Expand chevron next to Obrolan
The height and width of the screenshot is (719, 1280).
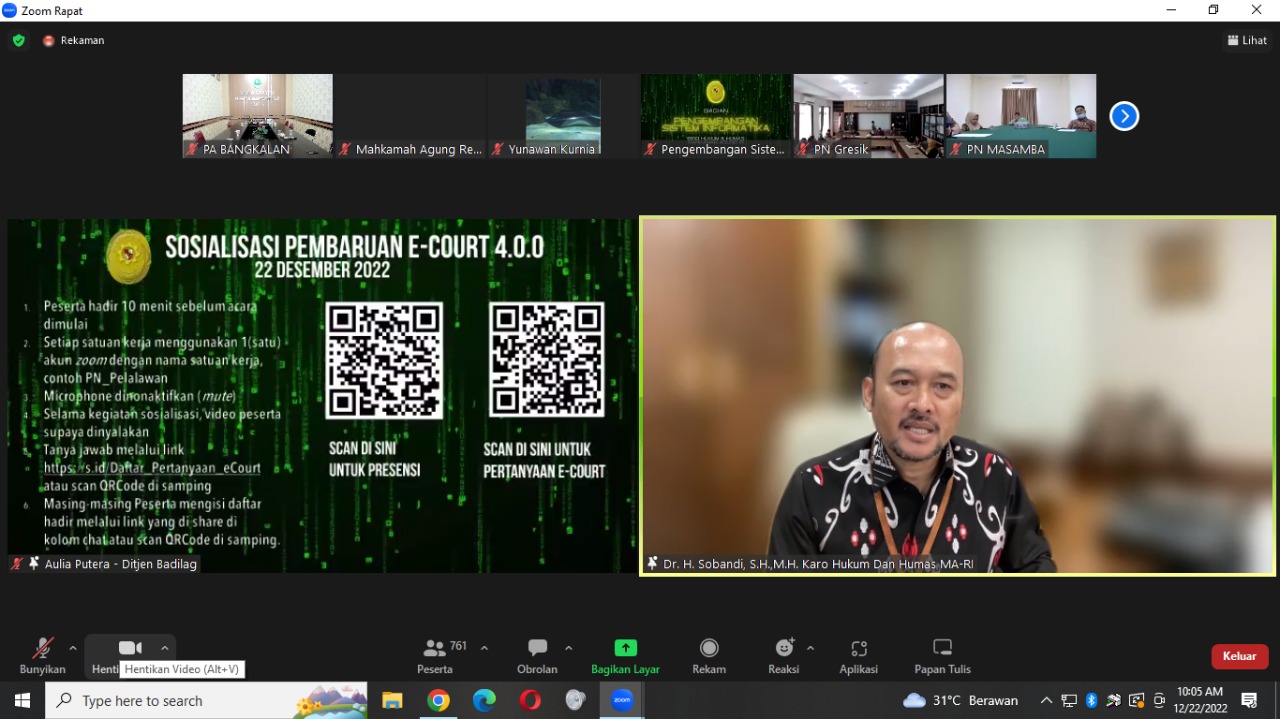[568, 648]
